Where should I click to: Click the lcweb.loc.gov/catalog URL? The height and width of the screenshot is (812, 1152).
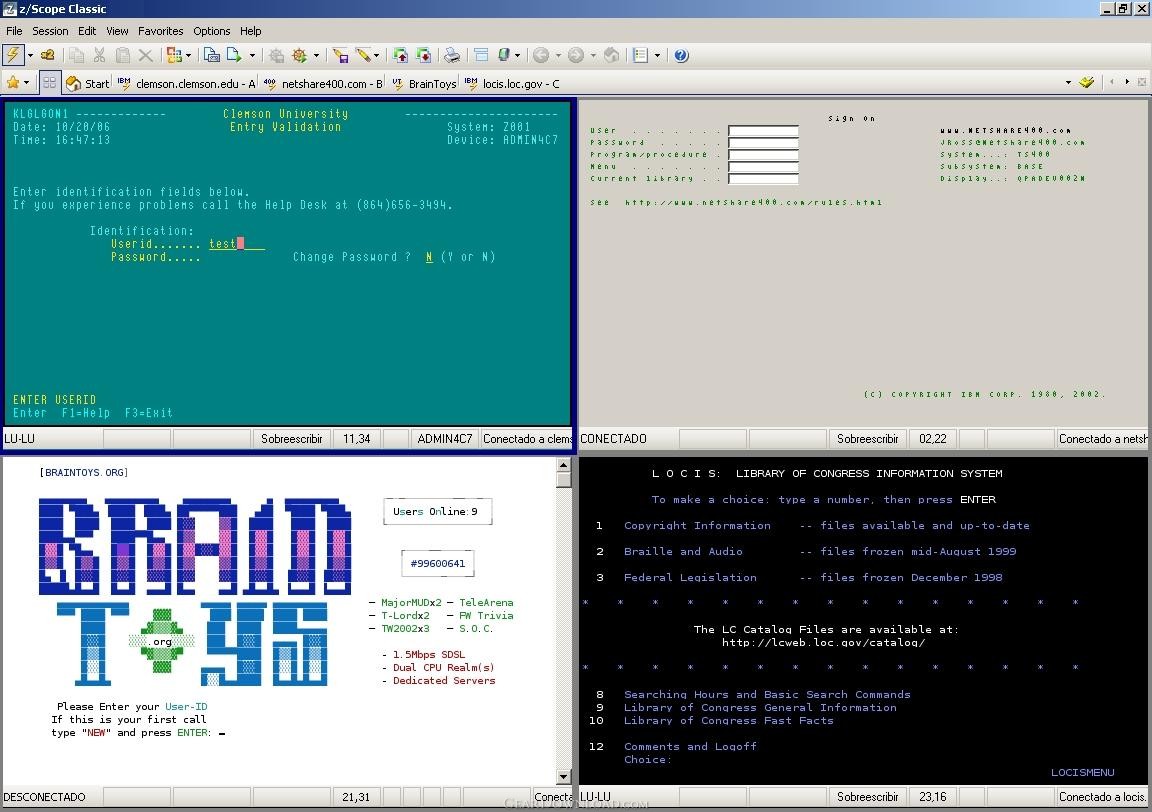tap(823, 642)
